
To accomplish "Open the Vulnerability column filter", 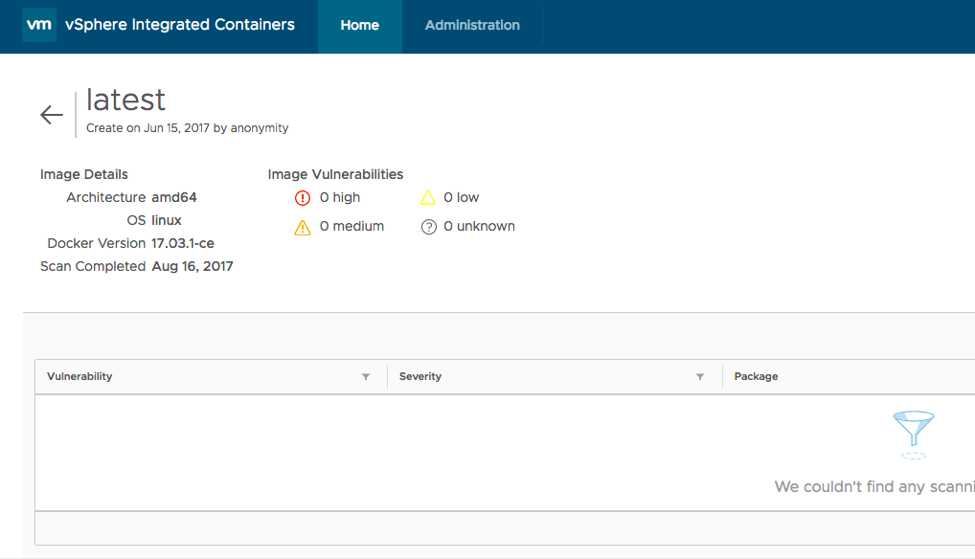I will pos(366,377).
